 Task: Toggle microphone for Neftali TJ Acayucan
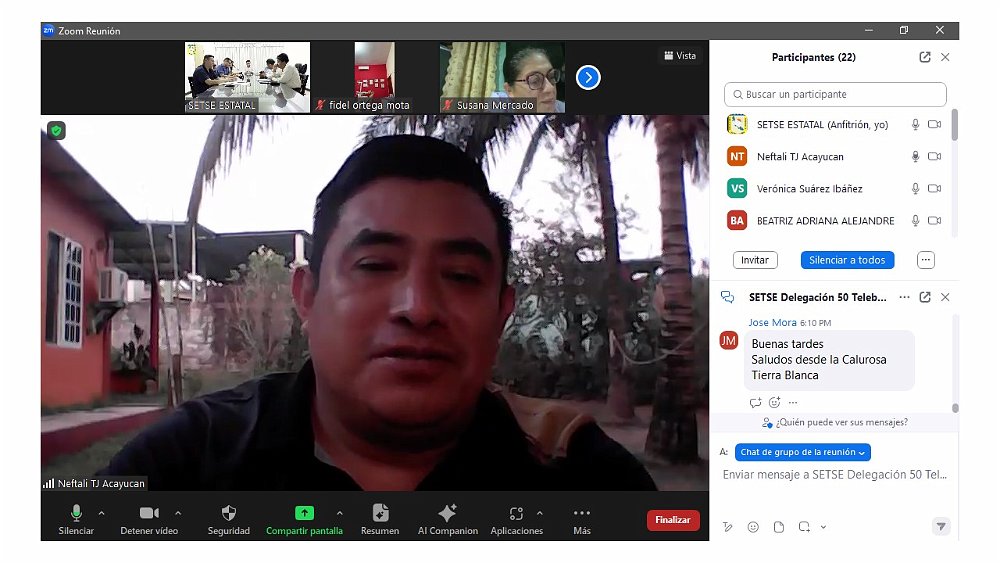[914, 157]
